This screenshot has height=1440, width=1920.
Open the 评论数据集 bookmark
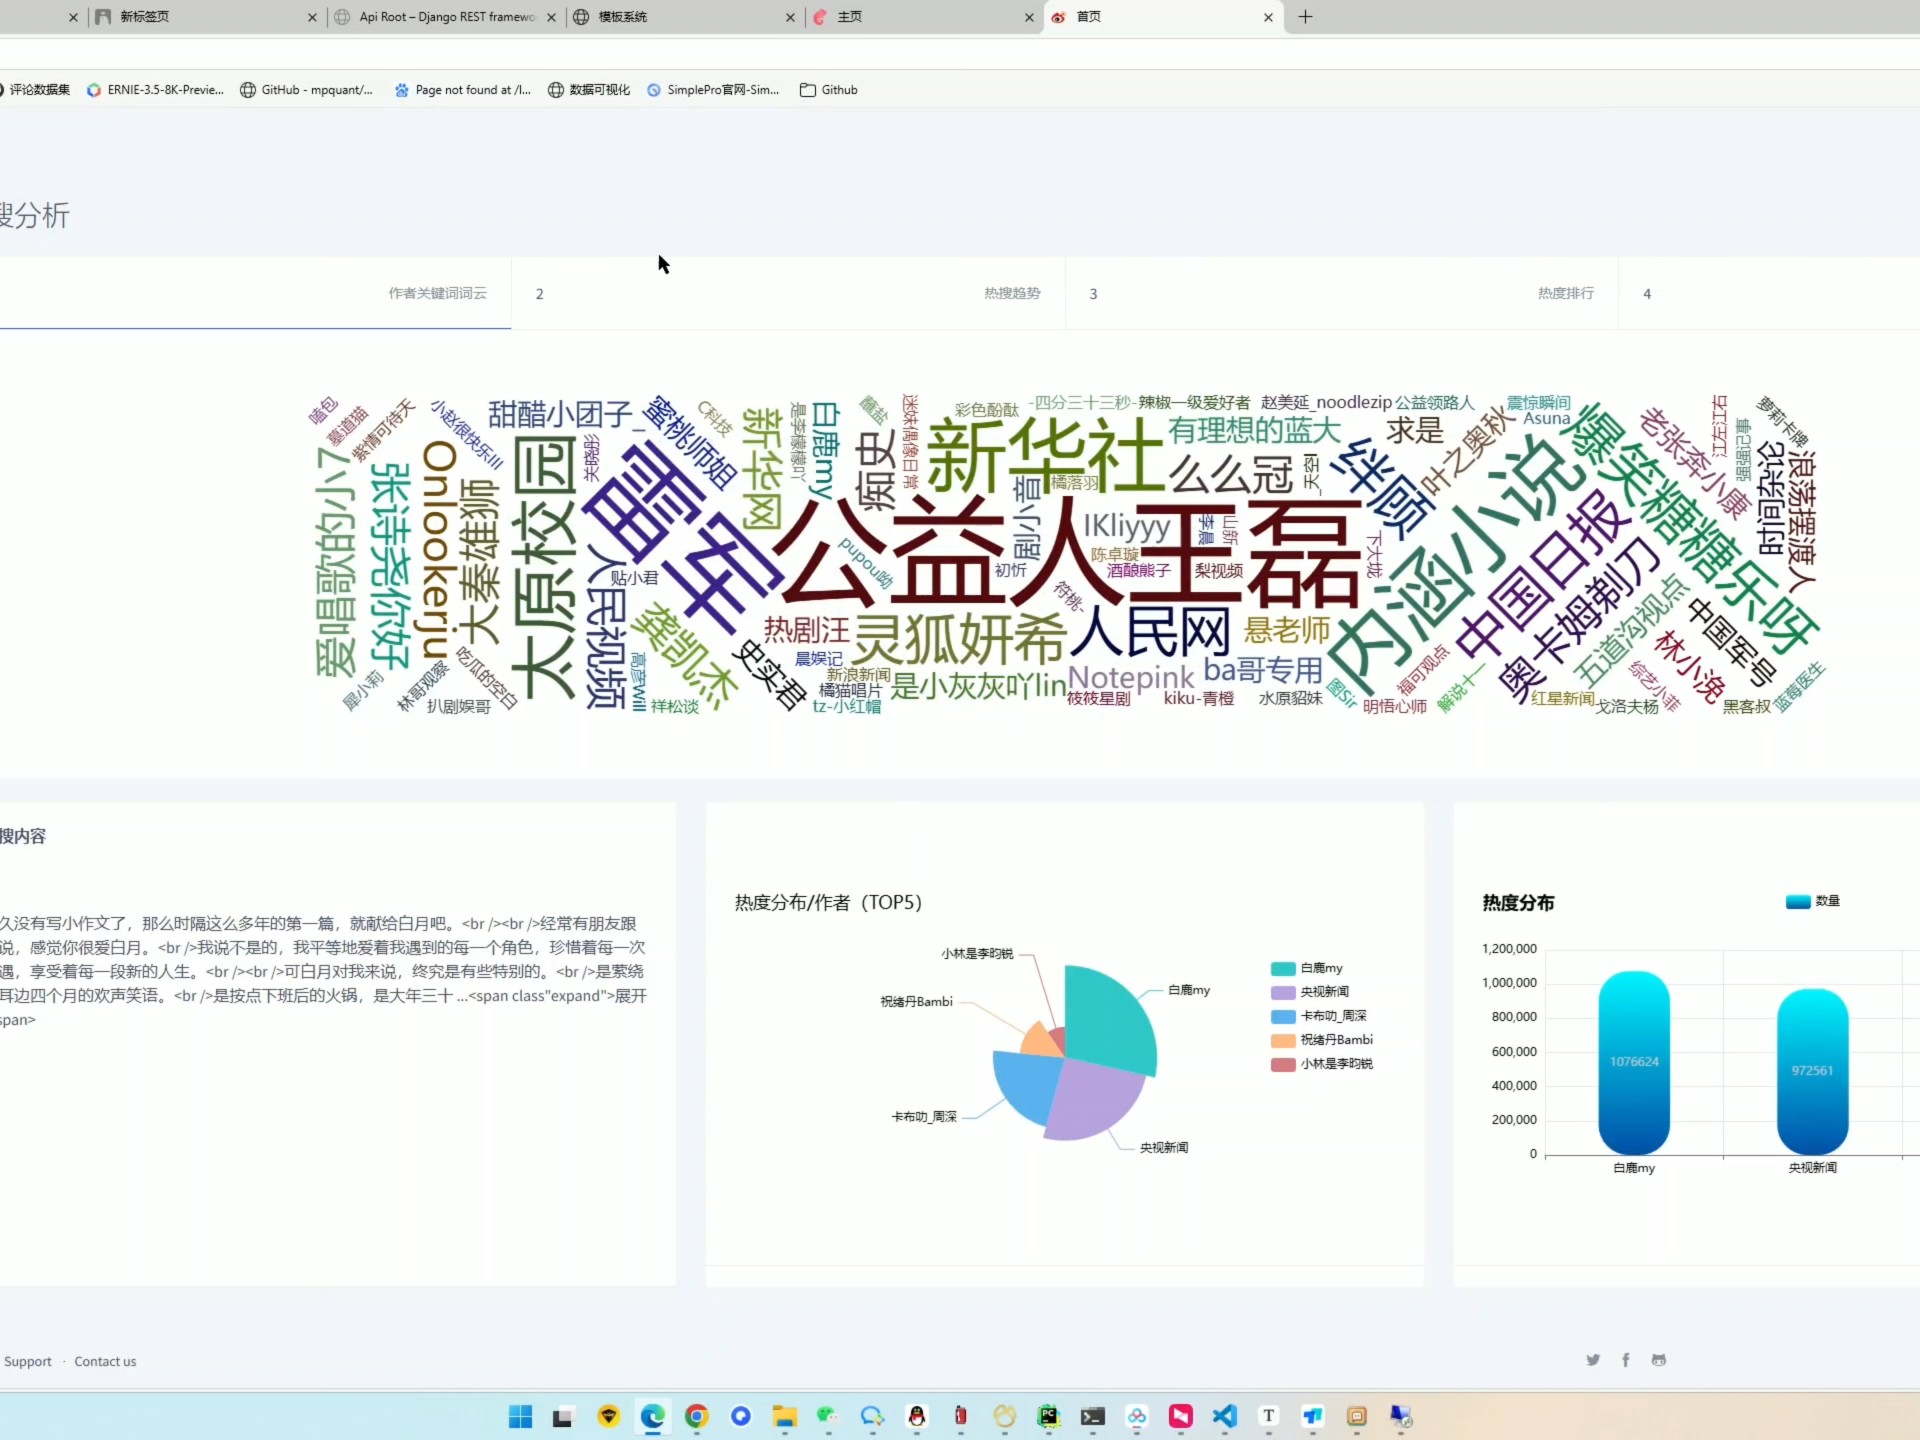(x=36, y=90)
